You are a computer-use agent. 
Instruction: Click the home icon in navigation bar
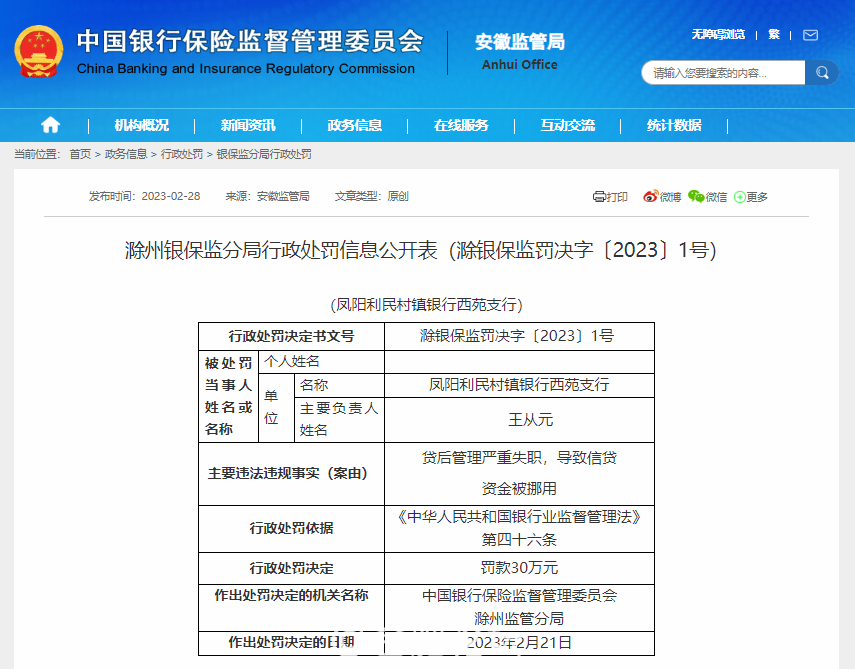[50, 125]
